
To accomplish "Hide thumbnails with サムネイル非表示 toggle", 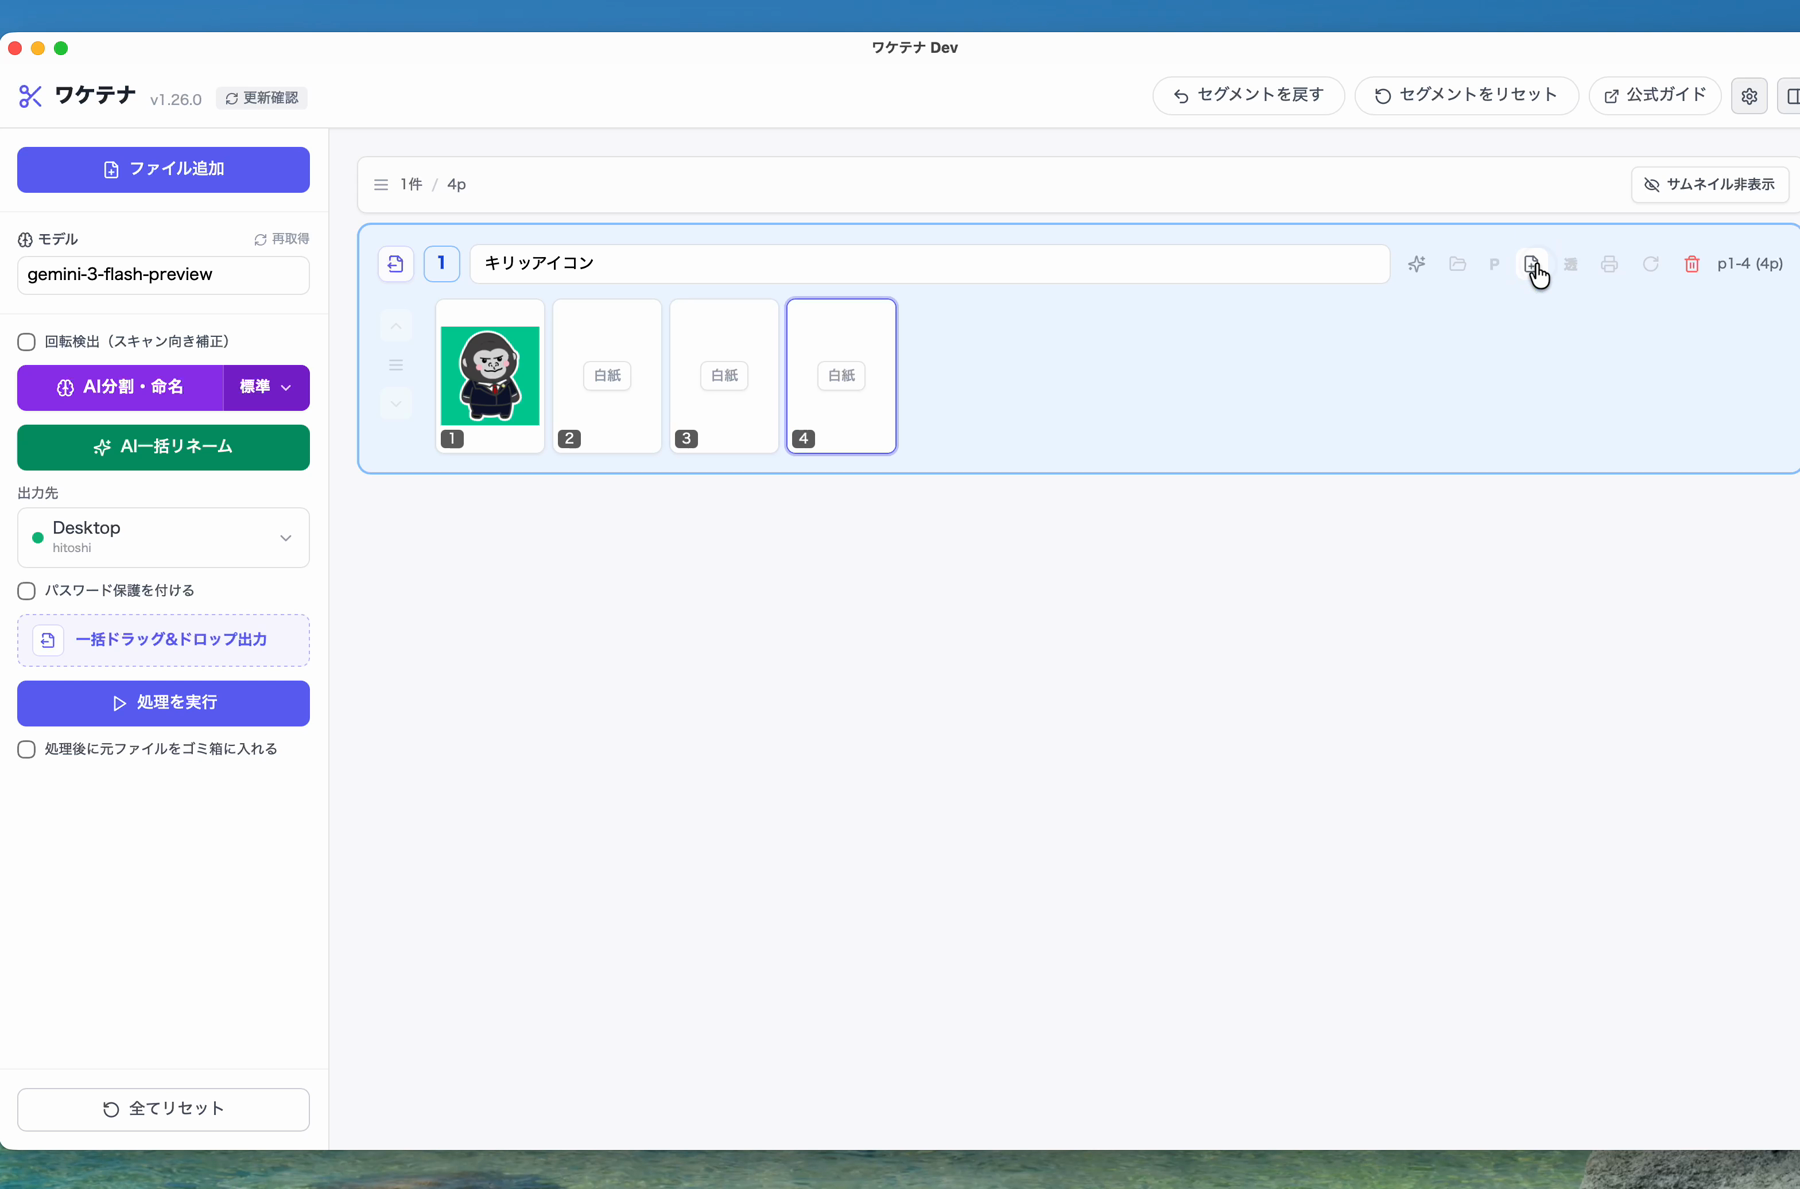I will pos(1710,185).
